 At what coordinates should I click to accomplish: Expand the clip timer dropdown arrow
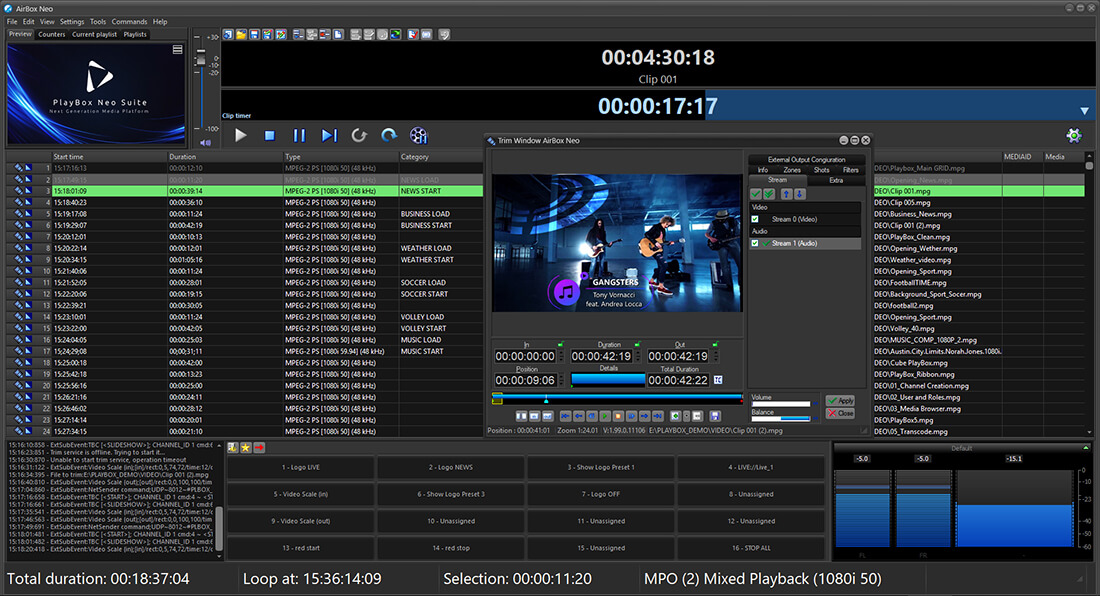[1085, 111]
